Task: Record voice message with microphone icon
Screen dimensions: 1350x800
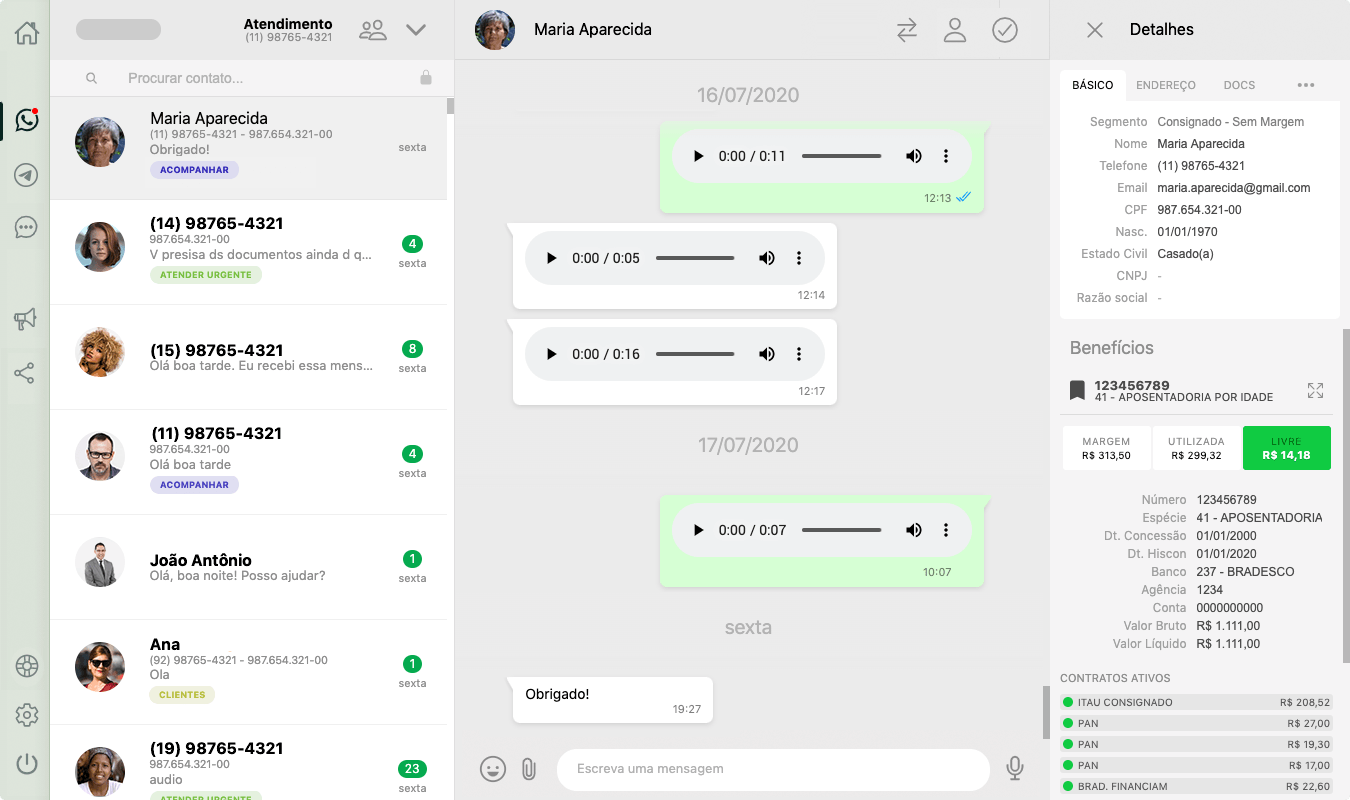Action: (1014, 768)
